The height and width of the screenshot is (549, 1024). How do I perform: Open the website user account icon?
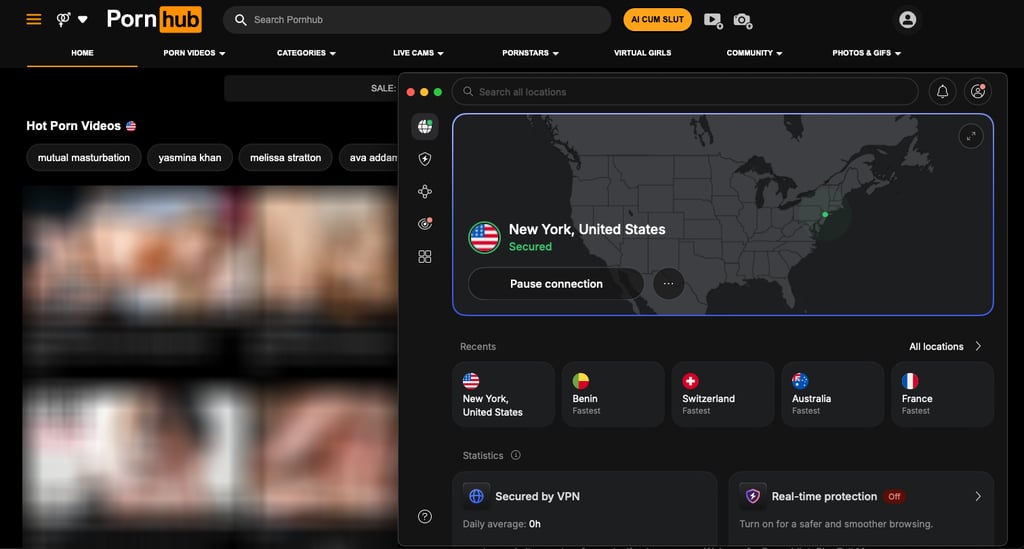907,20
